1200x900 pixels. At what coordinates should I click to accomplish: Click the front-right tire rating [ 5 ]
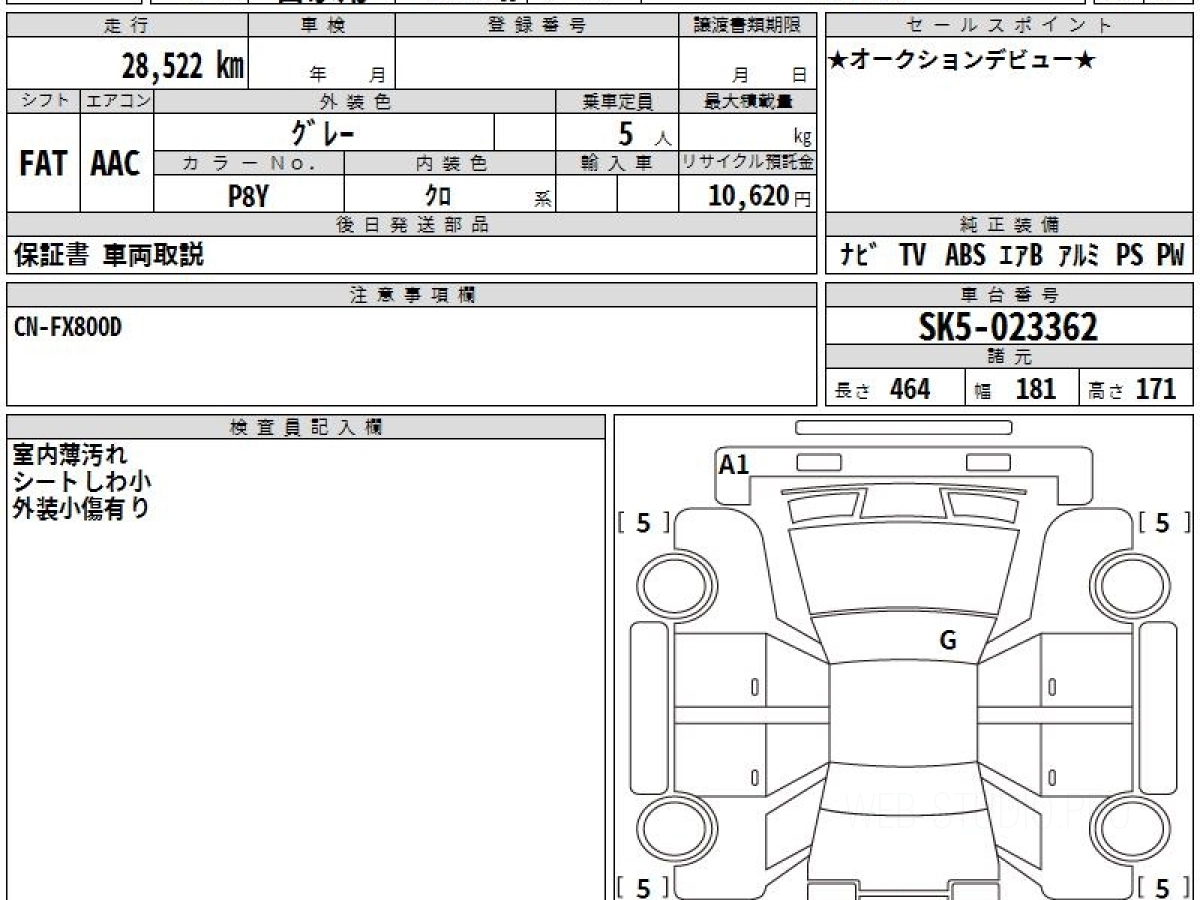pyautogui.click(x=1163, y=522)
